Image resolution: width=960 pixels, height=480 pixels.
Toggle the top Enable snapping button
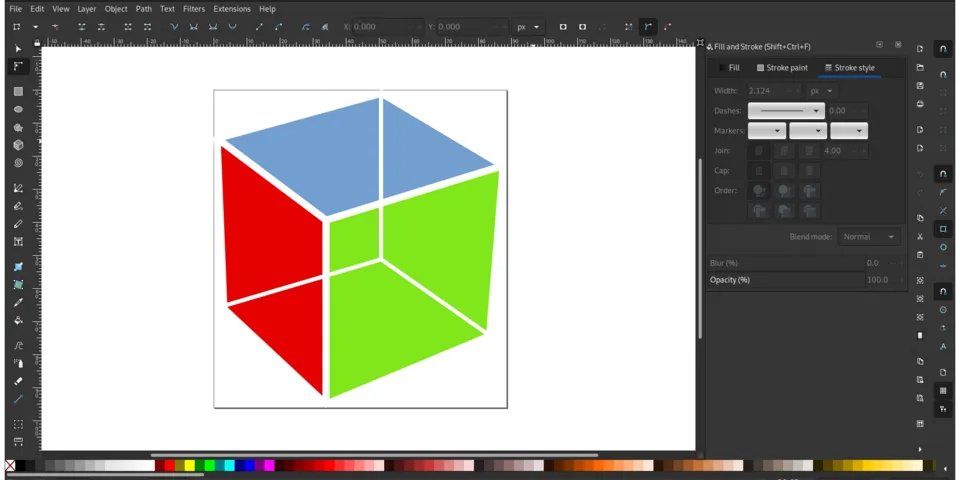tap(943, 49)
